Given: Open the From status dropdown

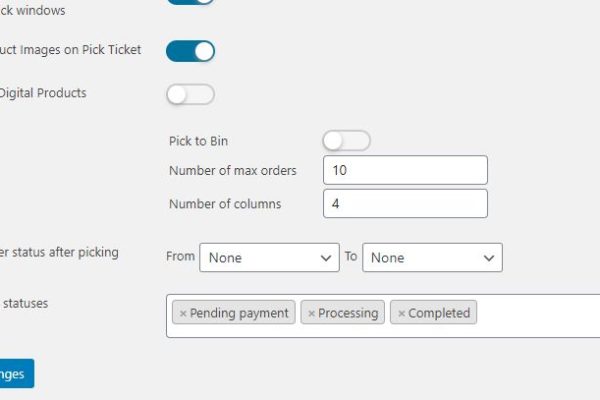Looking at the screenshot, I should [269, 257].
